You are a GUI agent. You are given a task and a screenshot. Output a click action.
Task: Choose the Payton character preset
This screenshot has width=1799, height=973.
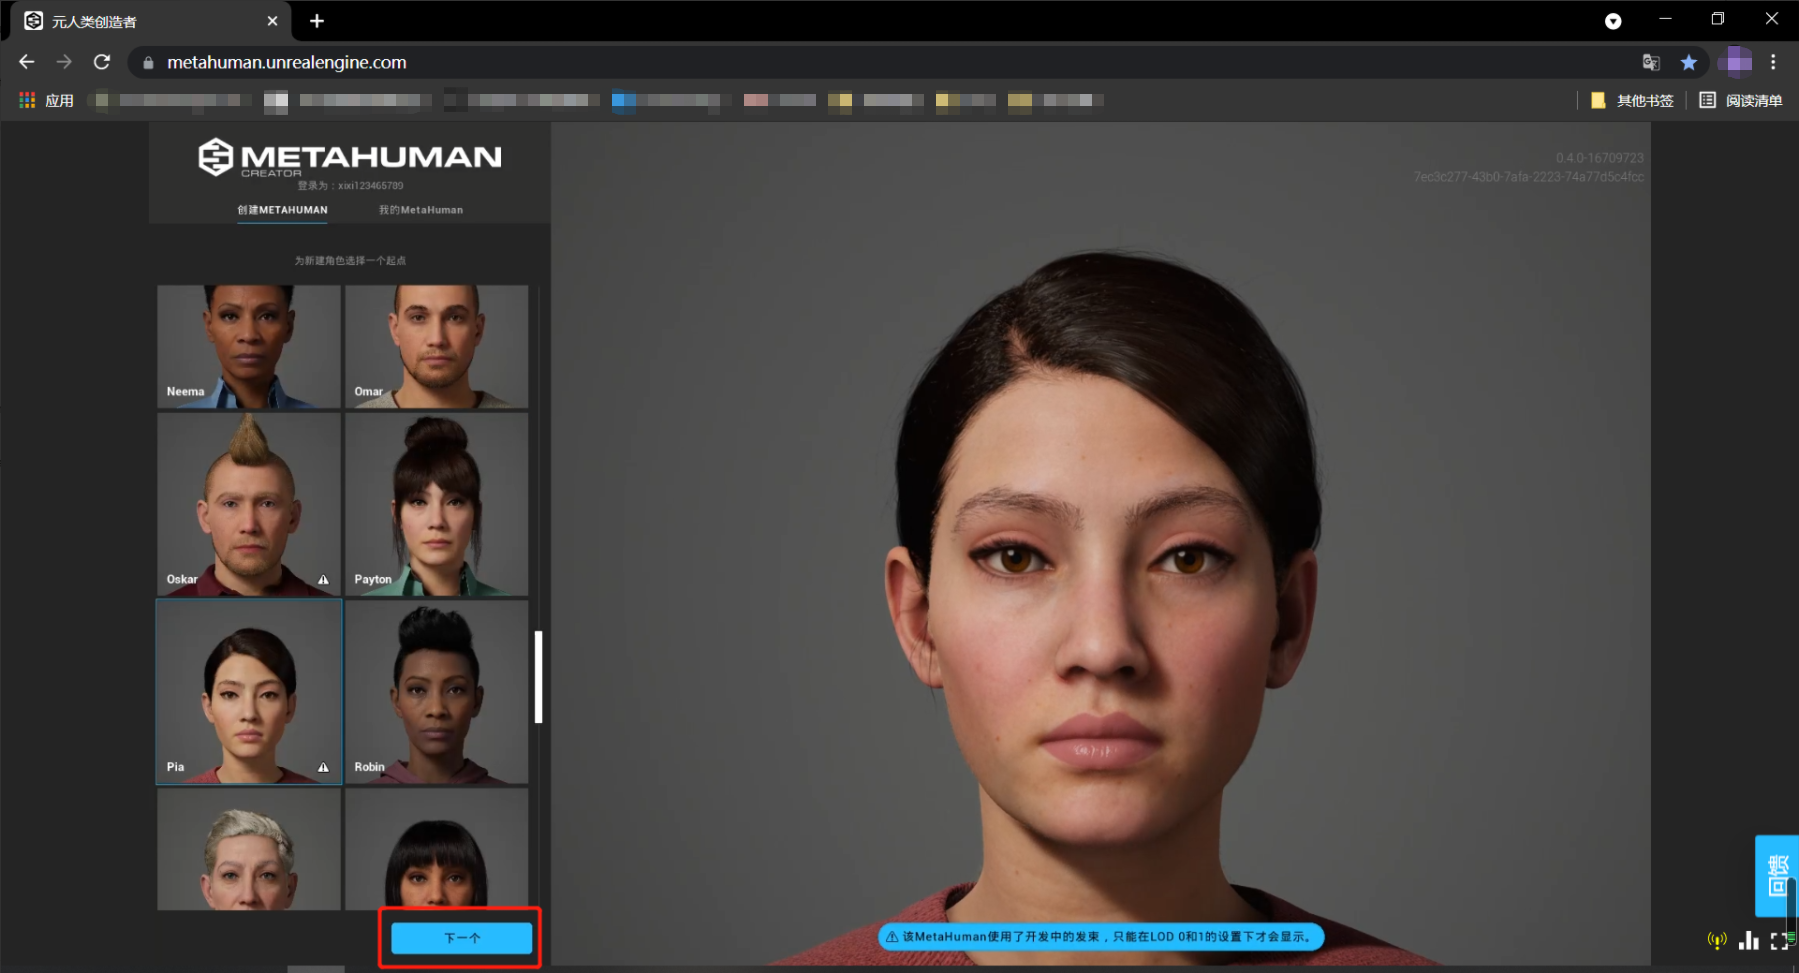pyautogui.click(x=436, y=504)
